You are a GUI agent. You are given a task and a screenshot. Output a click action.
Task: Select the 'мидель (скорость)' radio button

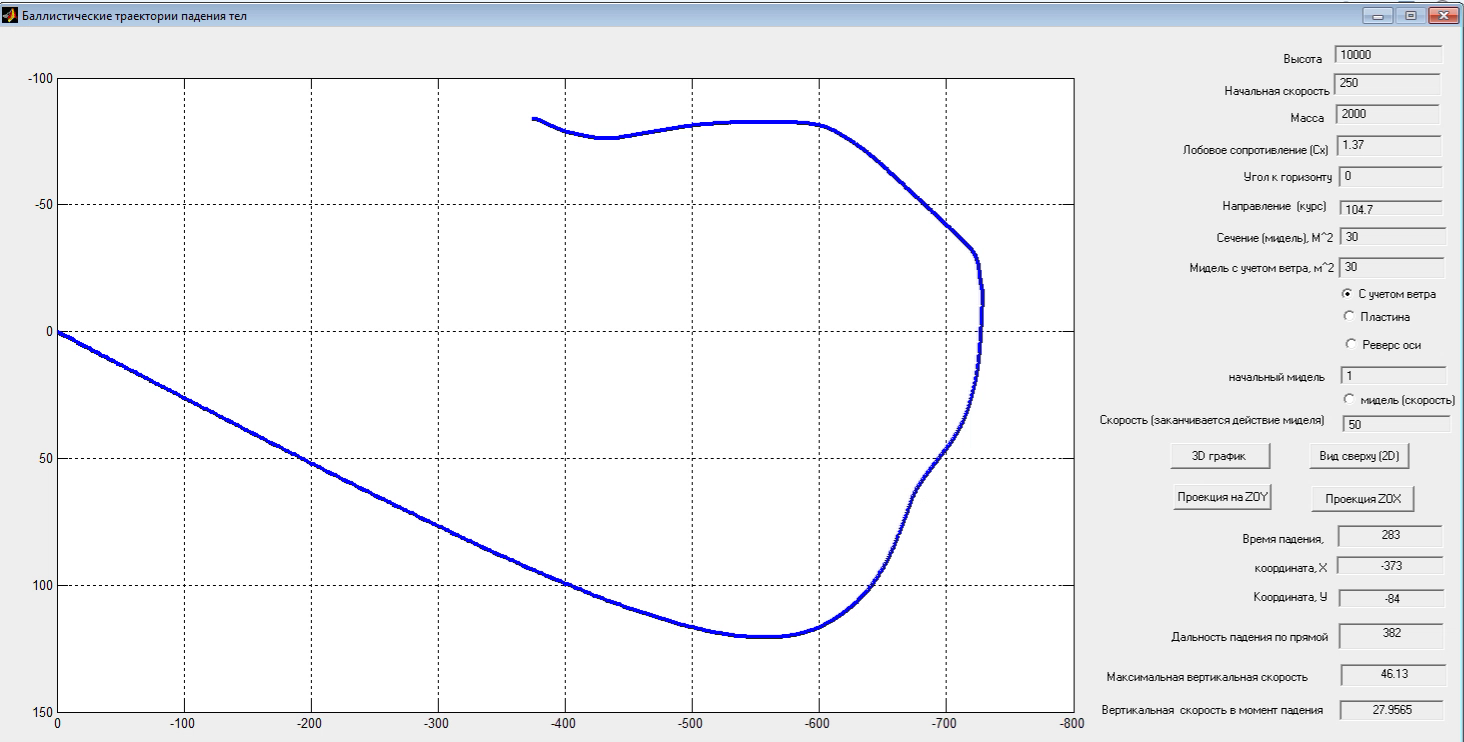point(1349,399)
